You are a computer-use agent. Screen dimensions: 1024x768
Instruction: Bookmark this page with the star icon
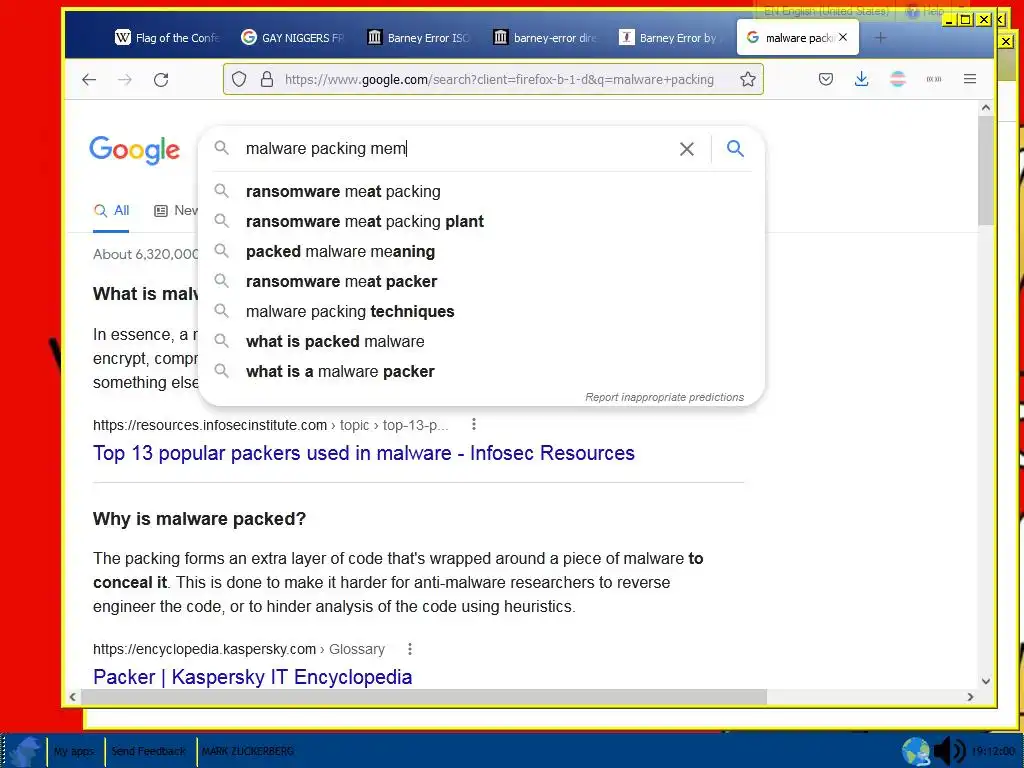click(x=748, y=80)
